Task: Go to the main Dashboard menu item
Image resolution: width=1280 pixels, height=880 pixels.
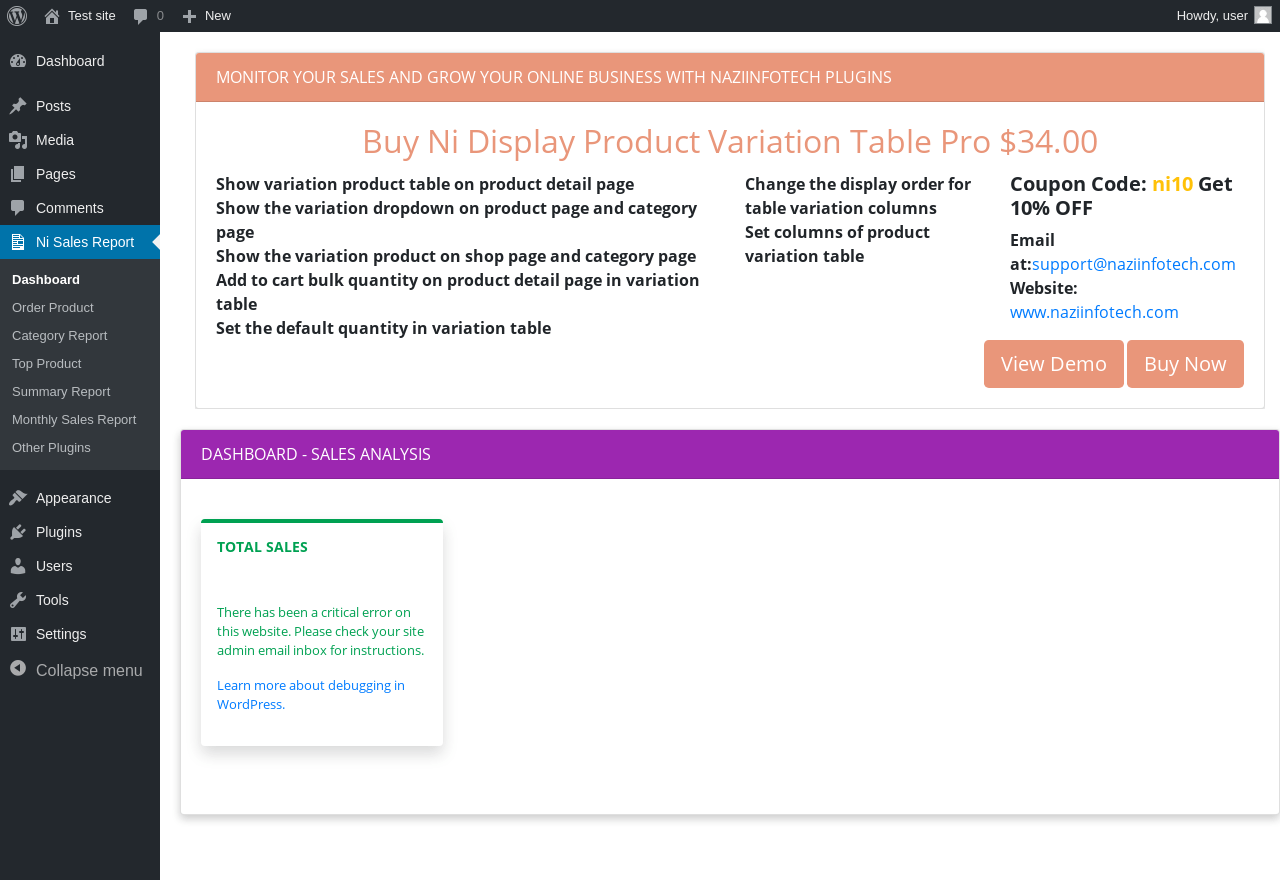Action: click(x=80, y=61)
